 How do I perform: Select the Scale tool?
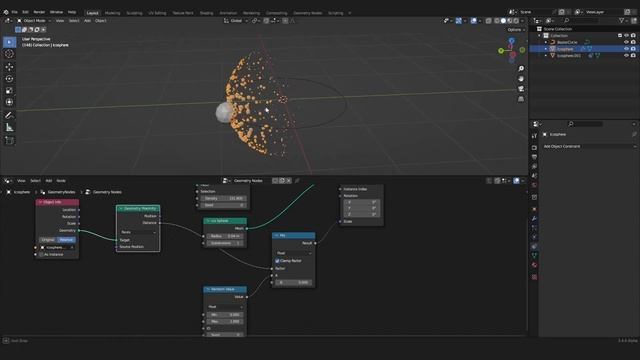9,91
